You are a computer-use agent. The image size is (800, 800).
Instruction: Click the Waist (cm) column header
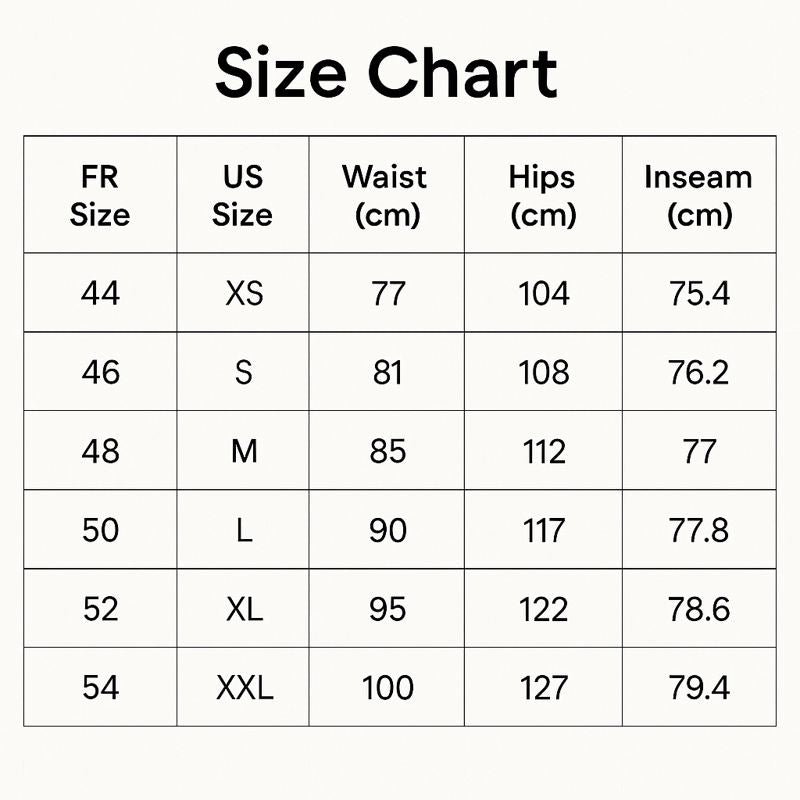pyautogui.click(x=386, y=195)
